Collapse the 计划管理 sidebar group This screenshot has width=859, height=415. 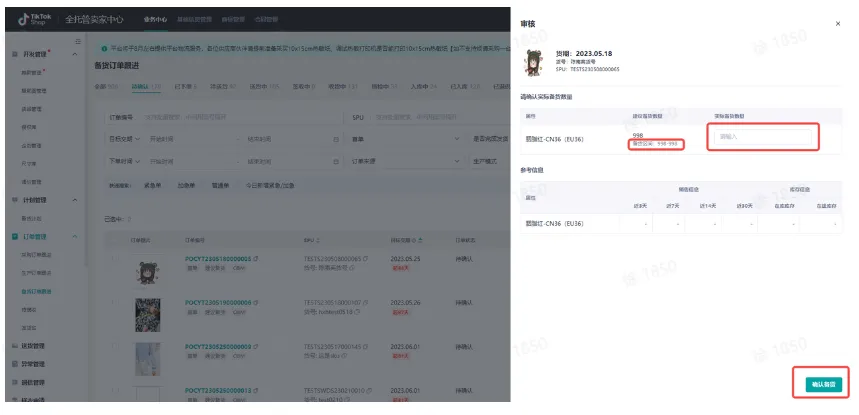[75, 200]
